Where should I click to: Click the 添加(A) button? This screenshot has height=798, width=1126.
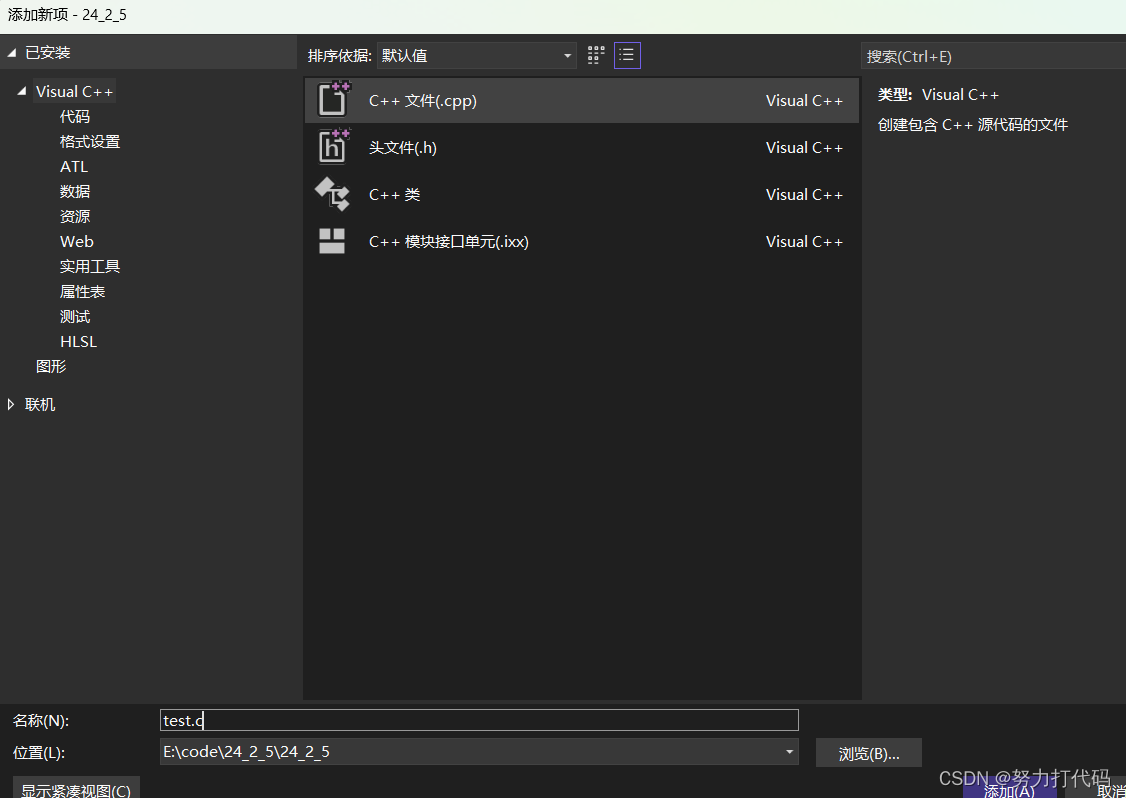[x=1008, y=790]
